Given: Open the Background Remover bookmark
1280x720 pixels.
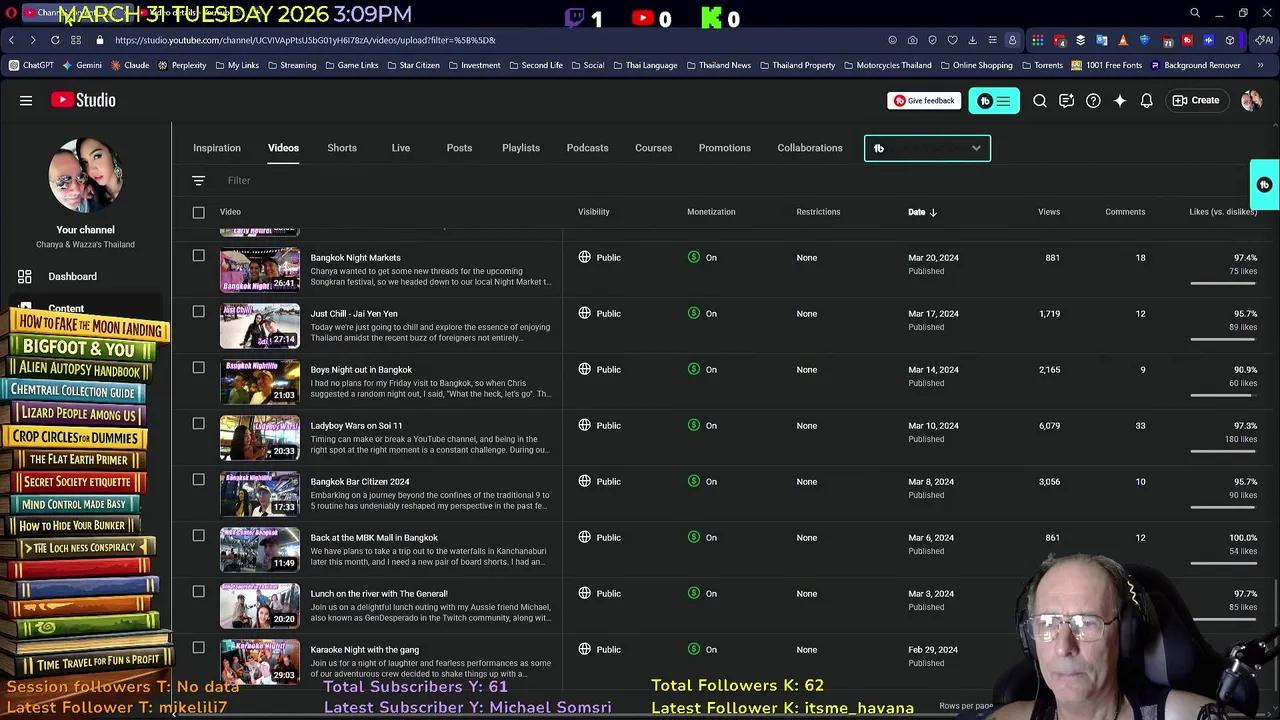Looking at the screenshot, I should pos(1195,65).
